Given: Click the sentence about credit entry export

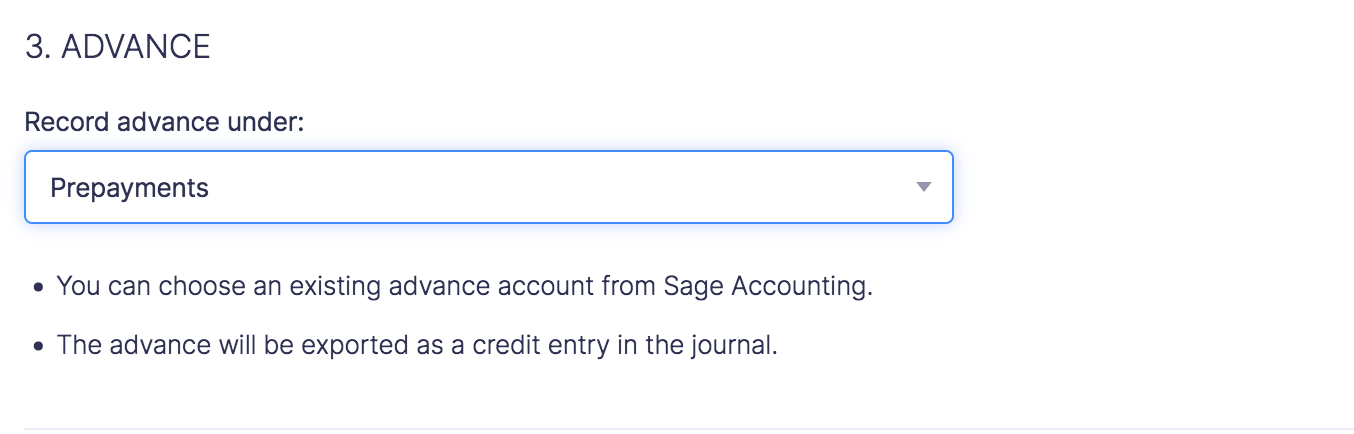Looking at the screenshot, I should tap(417, 346).
